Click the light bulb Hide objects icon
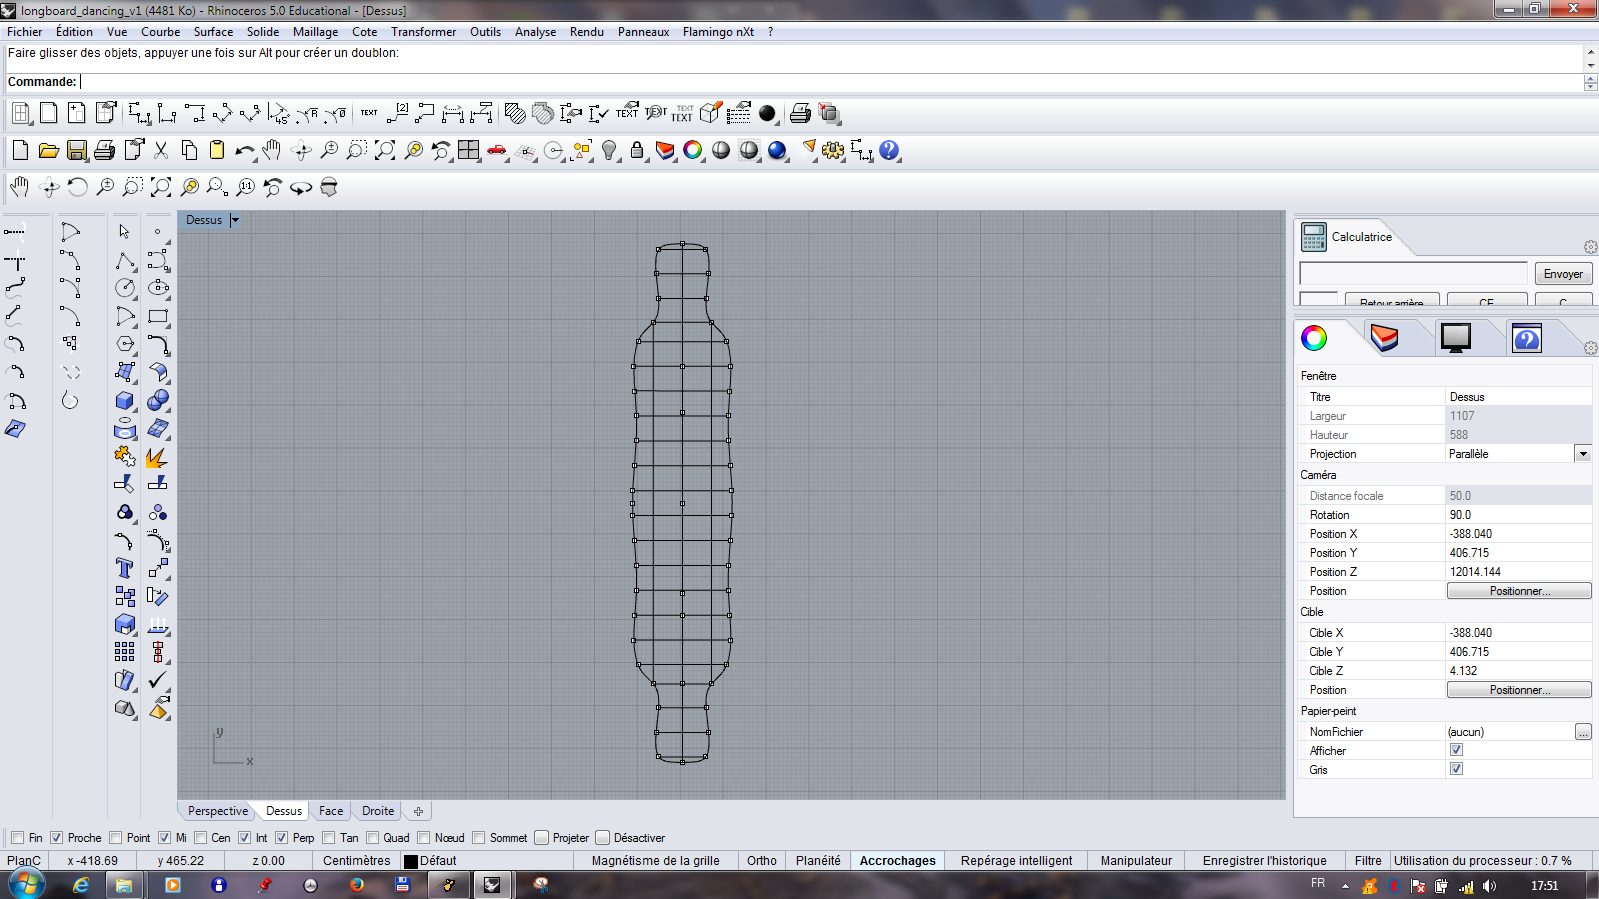The height and width of the screenshot is (899, 1599). point(609,151)
